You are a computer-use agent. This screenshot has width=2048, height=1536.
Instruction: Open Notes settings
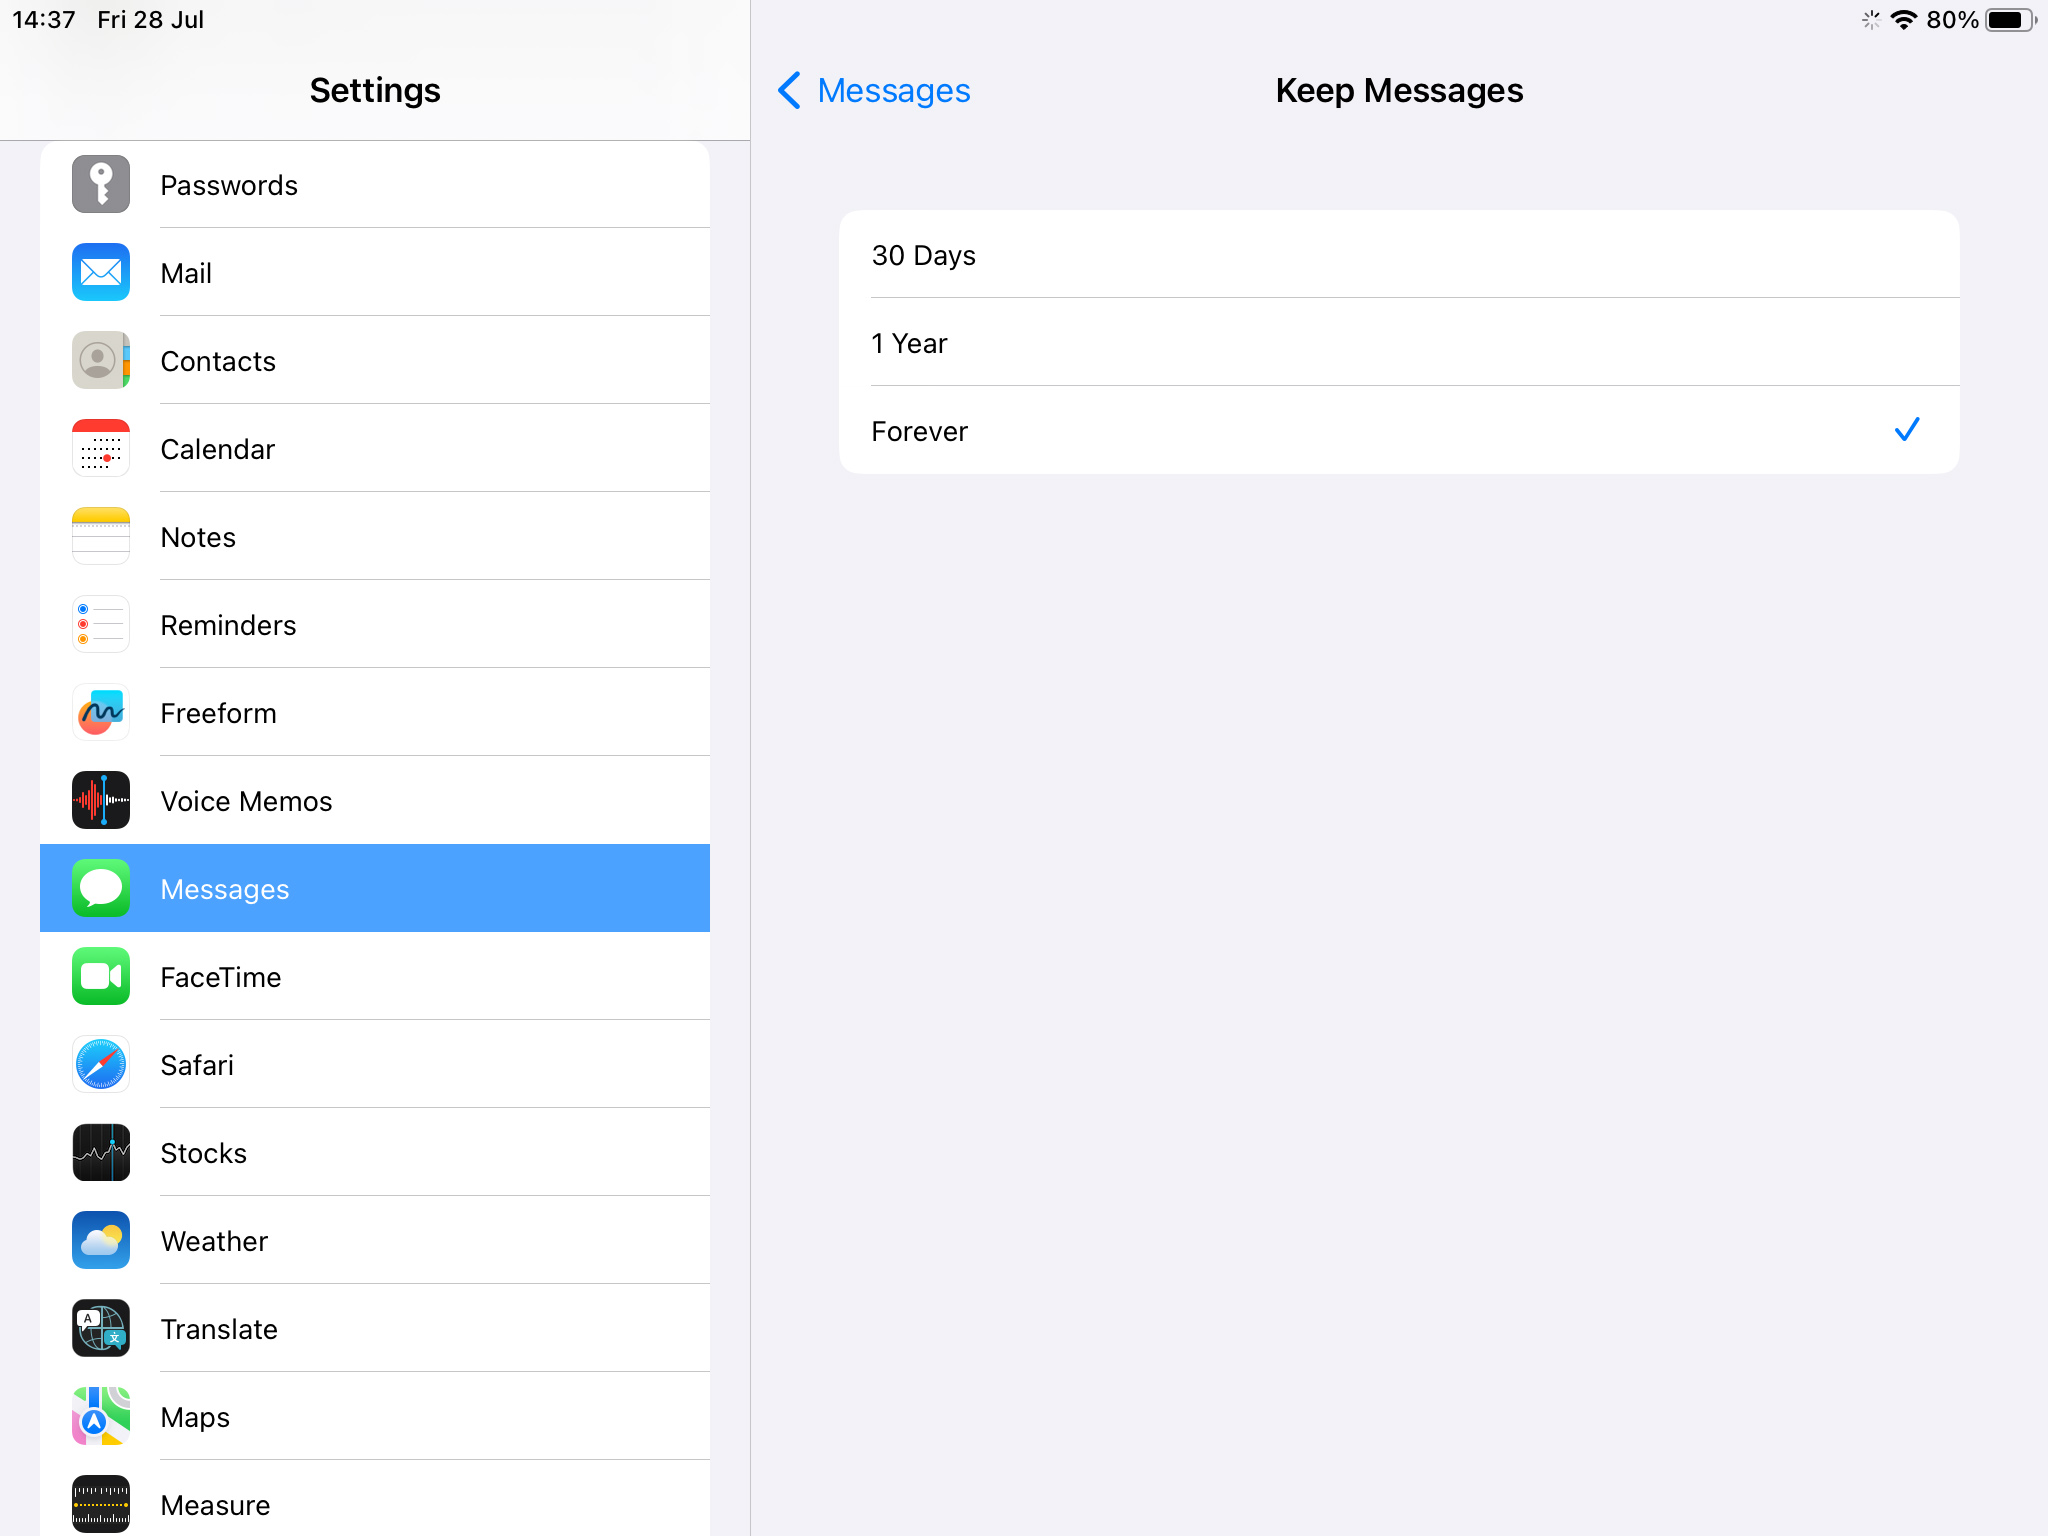375,537
